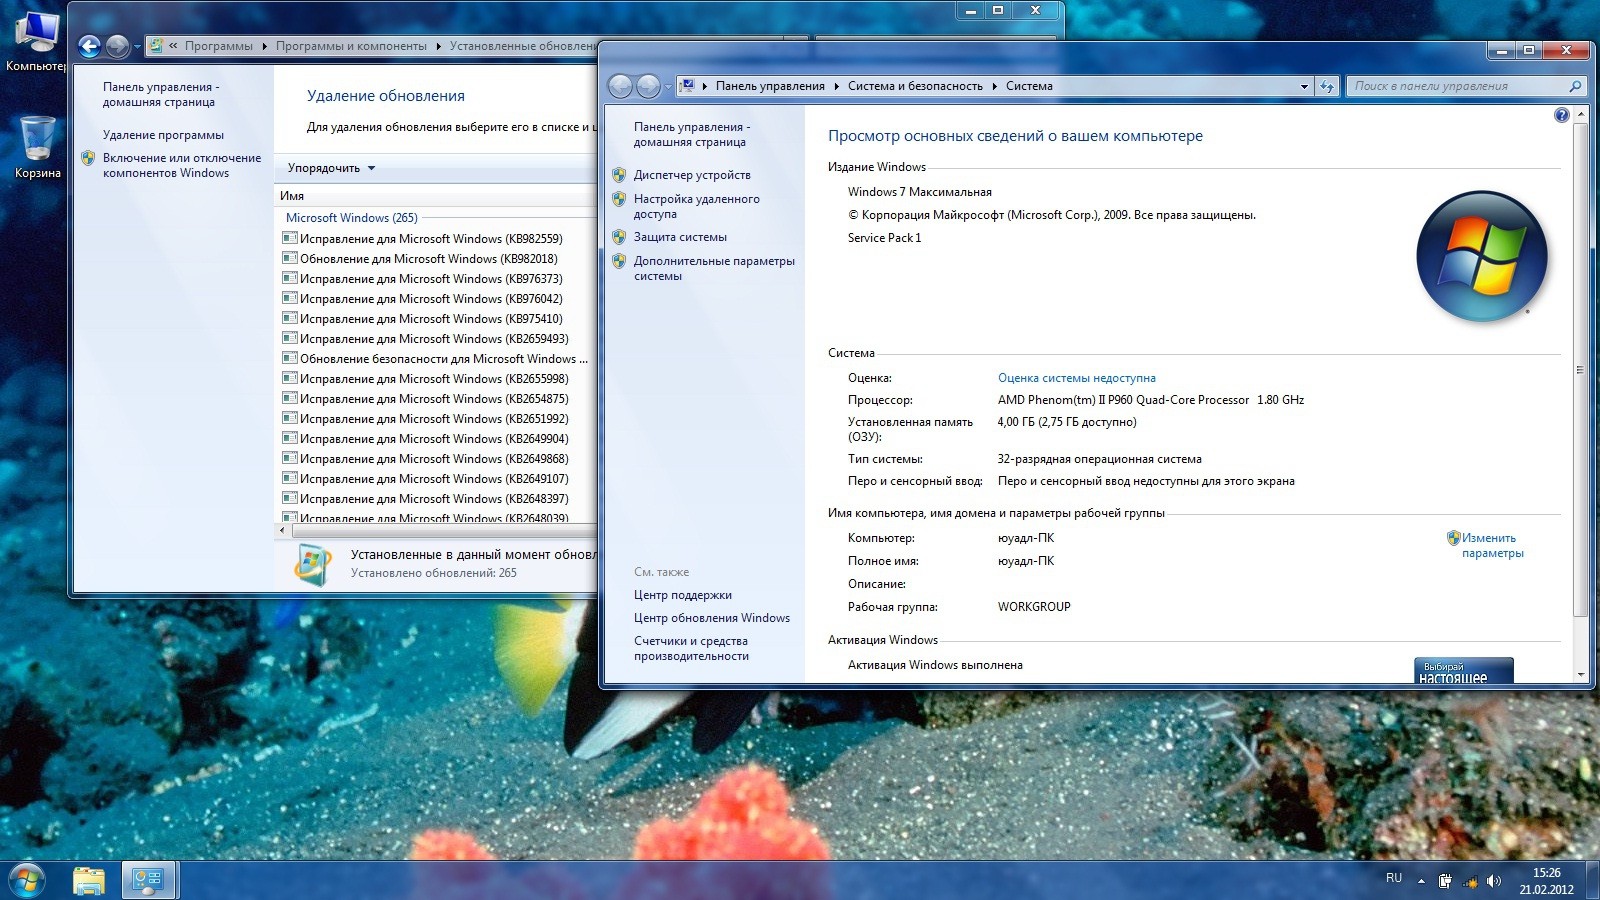The image size is (1600, 900).
Task: Click the shield icon by Device Manager
Action: [619, 175]
